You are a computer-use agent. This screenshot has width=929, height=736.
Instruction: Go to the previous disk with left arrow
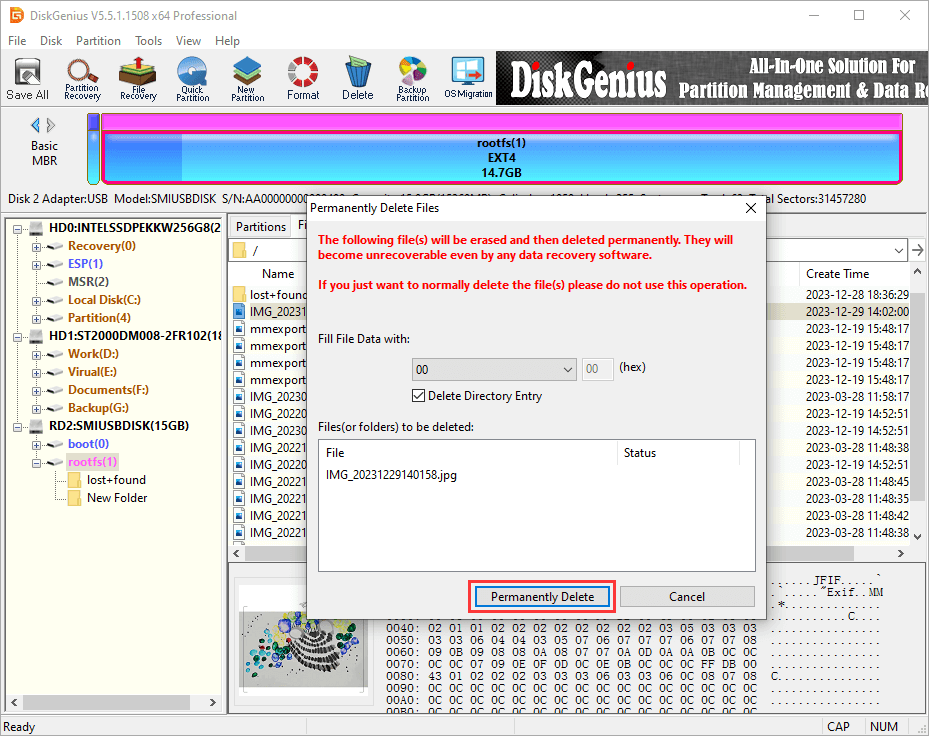click(36, 125)
